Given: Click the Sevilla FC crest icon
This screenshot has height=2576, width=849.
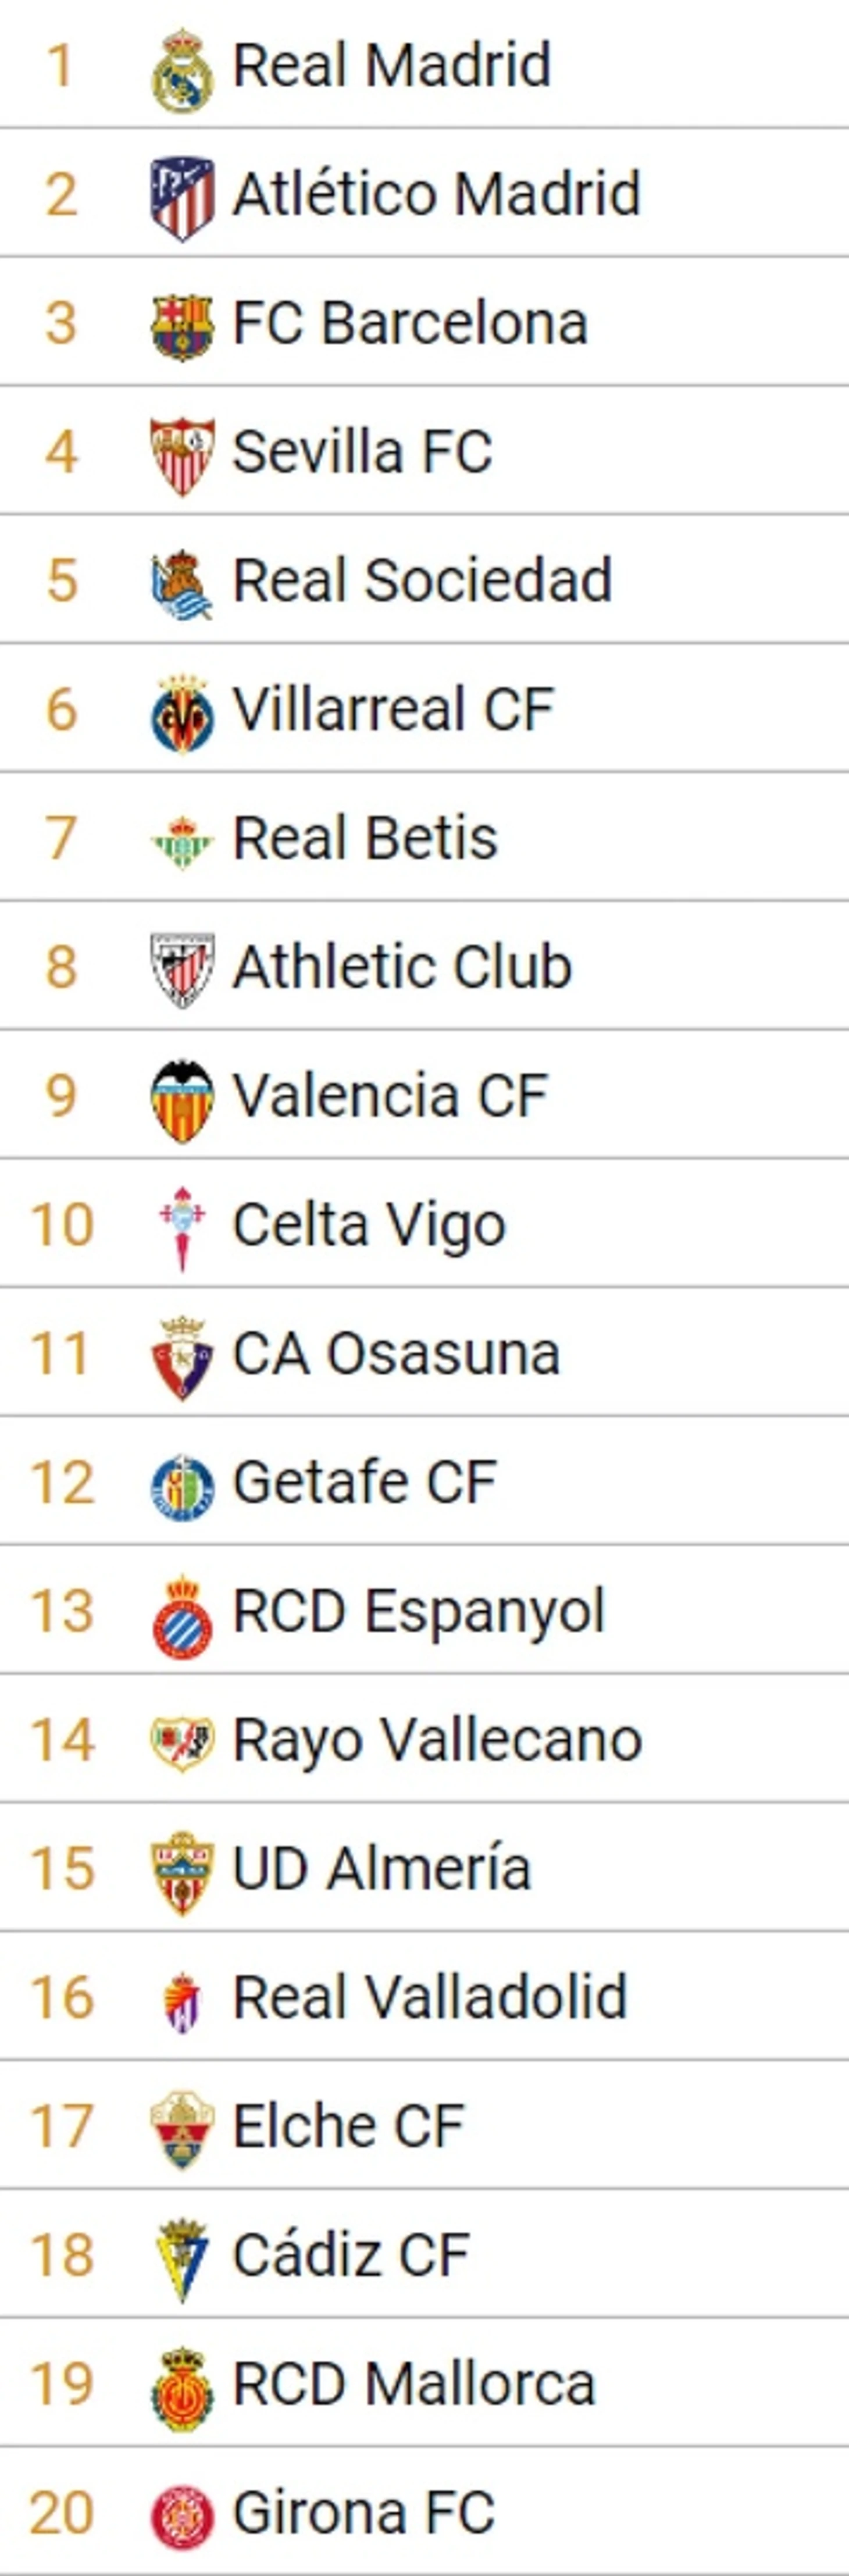Looking at the screenshot, I should (182, 455).
